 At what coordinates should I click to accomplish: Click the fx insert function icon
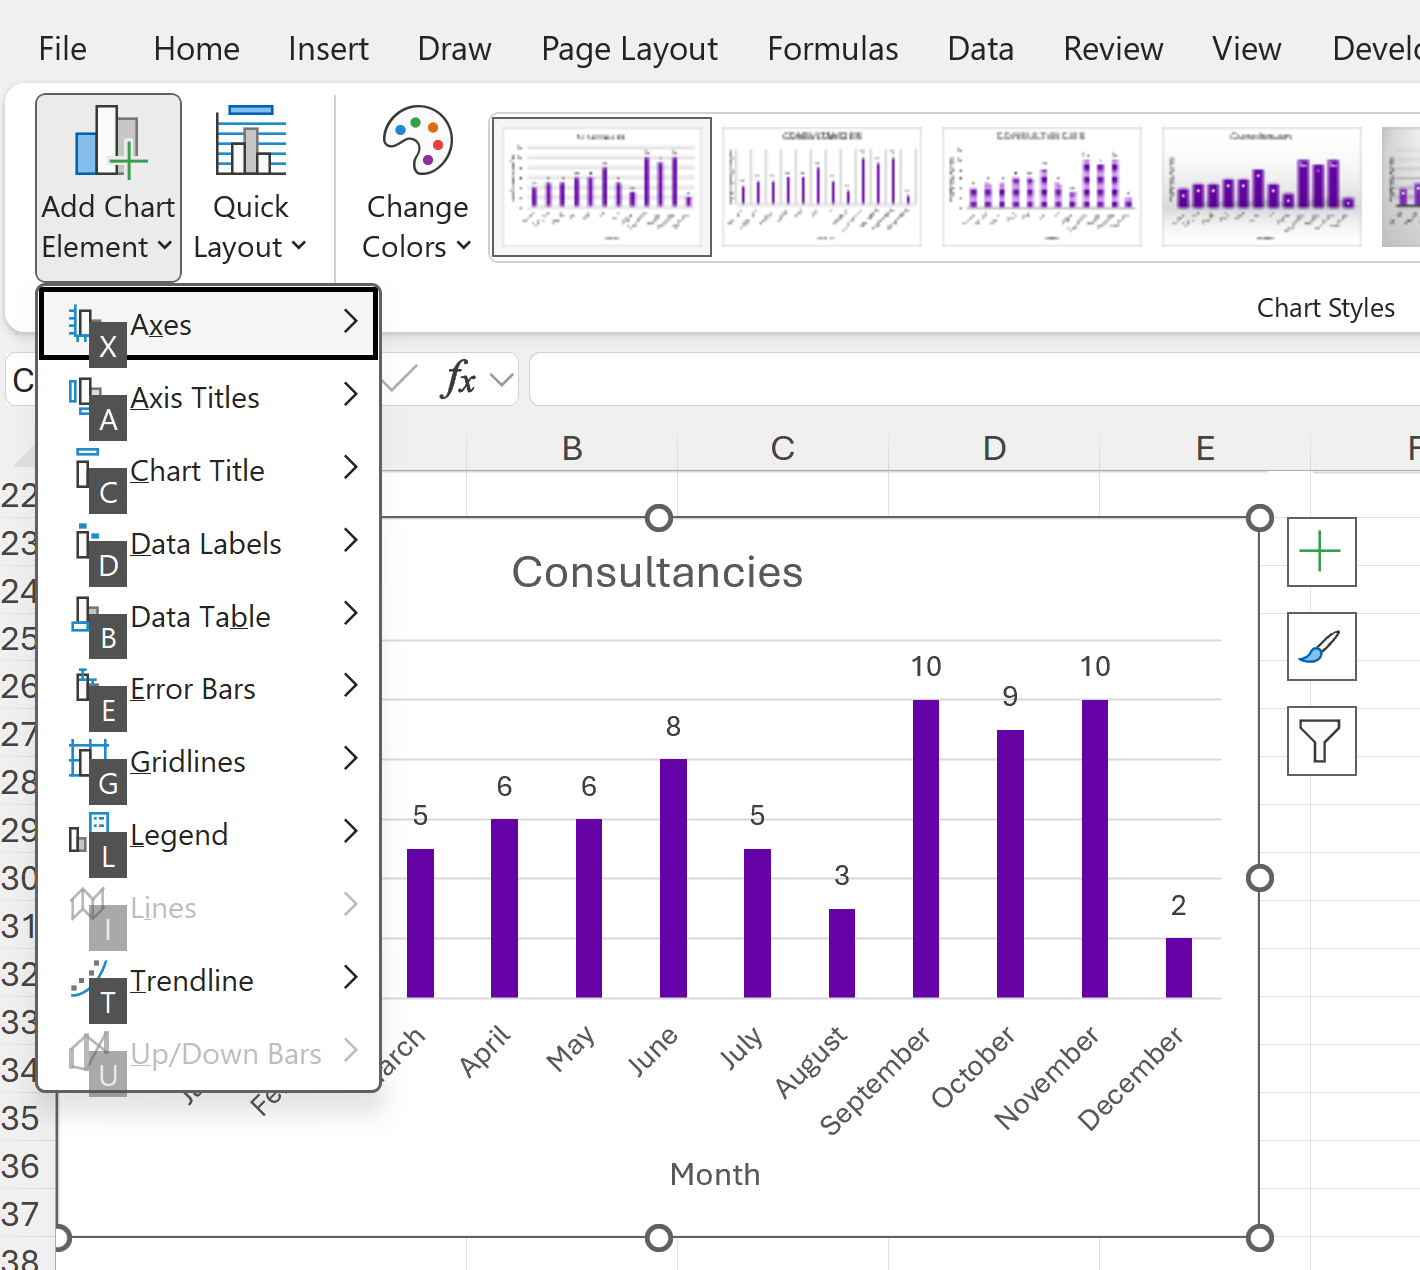(458, 379)
